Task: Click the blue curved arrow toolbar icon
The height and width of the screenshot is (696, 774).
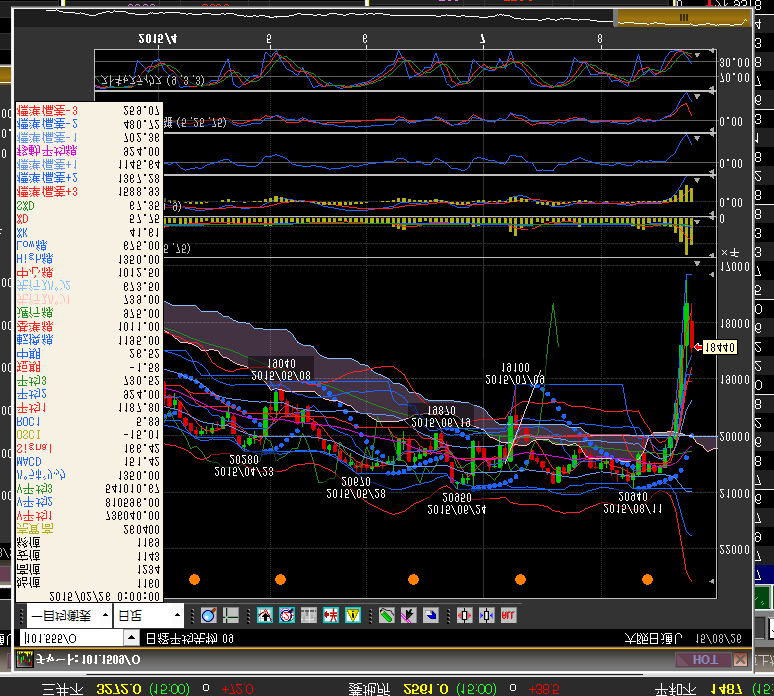Action: coord(430,615)
